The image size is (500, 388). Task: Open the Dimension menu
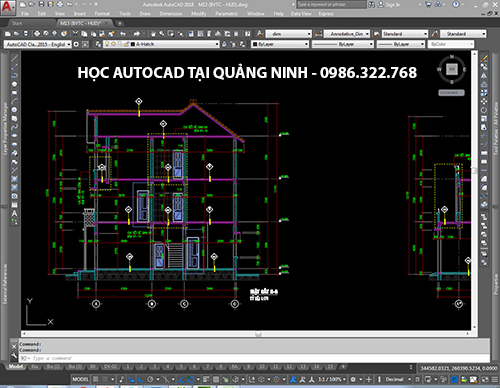(x=171, y=14)
